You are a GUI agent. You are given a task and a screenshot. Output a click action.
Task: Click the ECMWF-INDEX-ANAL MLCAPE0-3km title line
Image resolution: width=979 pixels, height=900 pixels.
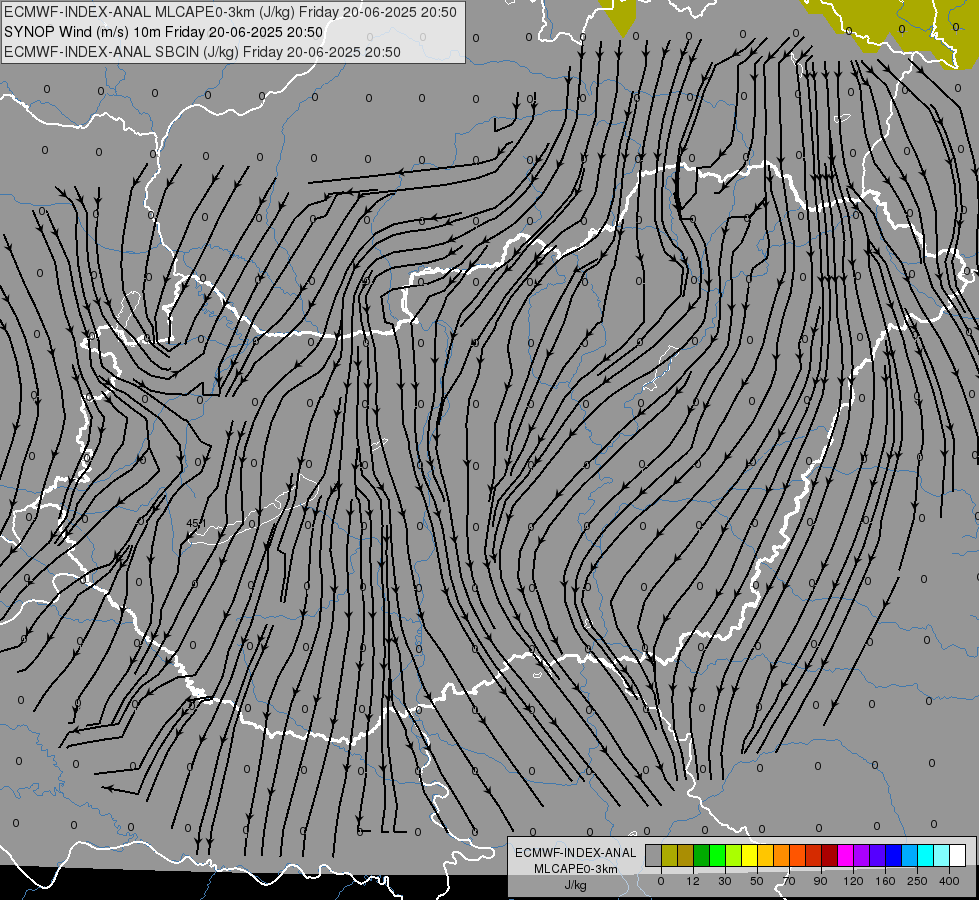pos(230,12)
